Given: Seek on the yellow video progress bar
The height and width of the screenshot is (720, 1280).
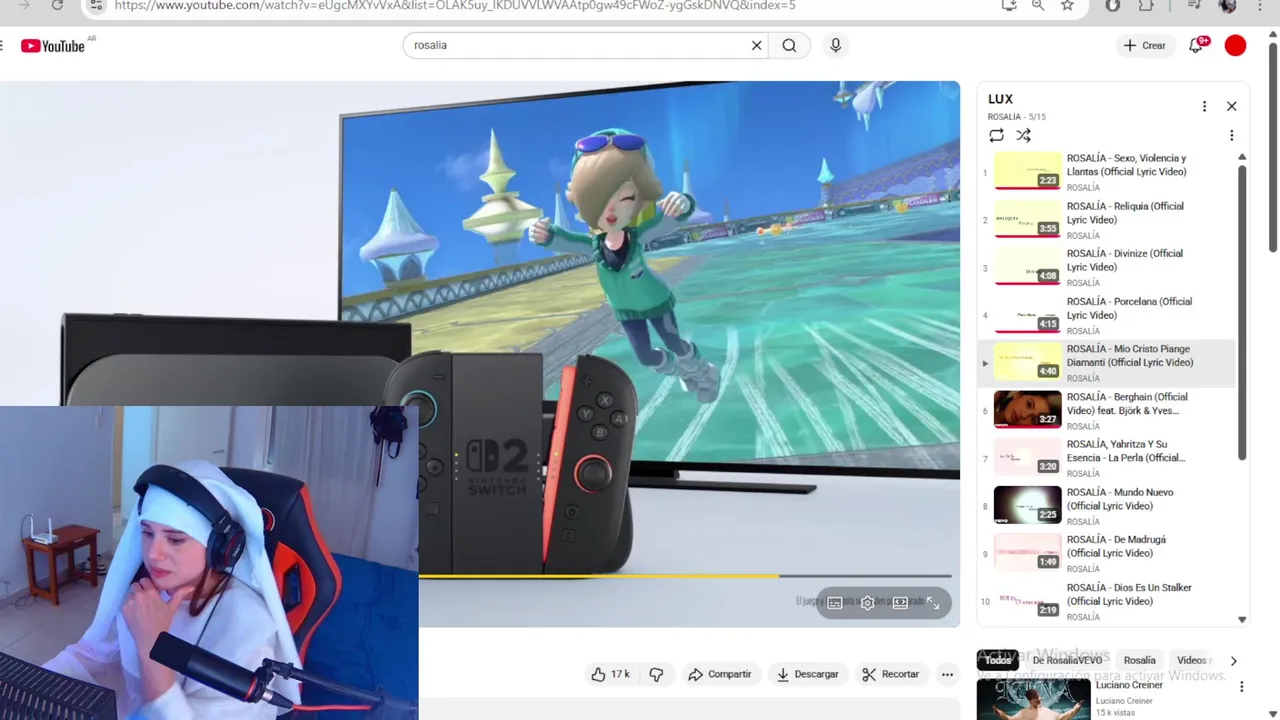Looking at the screenshot, I should click(685, 576).
